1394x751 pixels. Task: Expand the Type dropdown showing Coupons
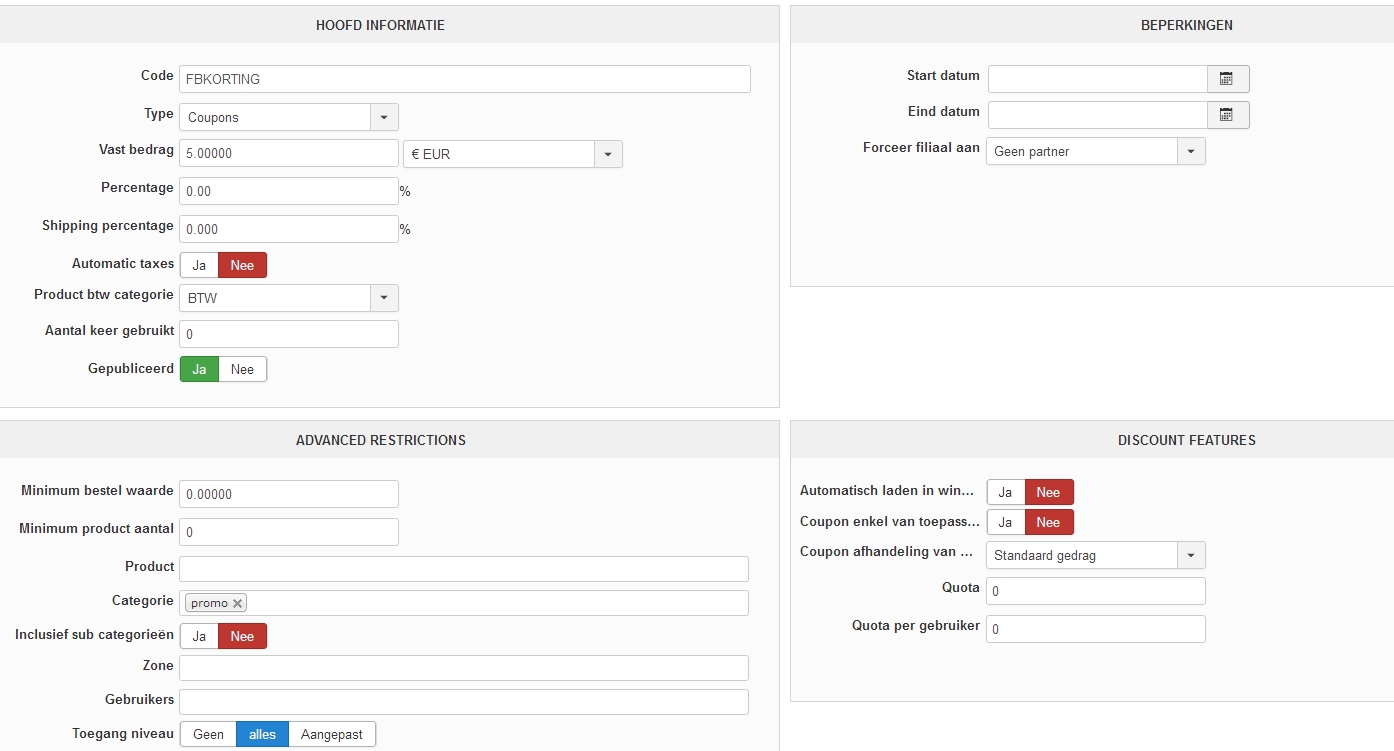pos(384,117)
